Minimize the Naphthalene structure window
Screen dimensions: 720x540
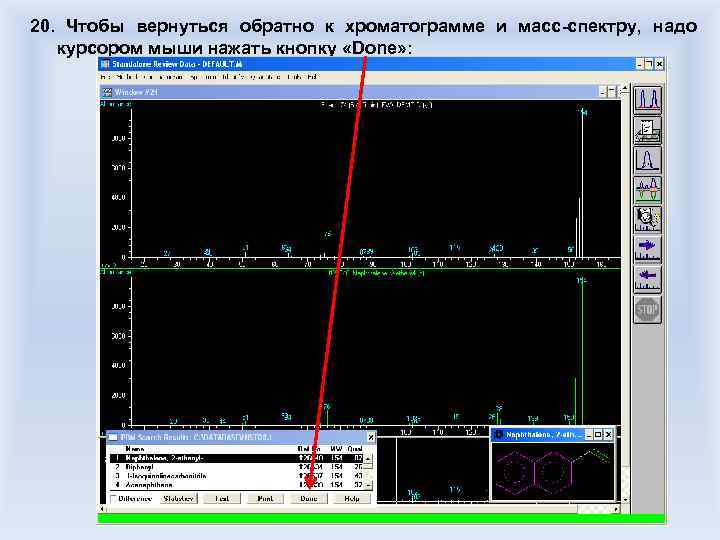point(589,434)
